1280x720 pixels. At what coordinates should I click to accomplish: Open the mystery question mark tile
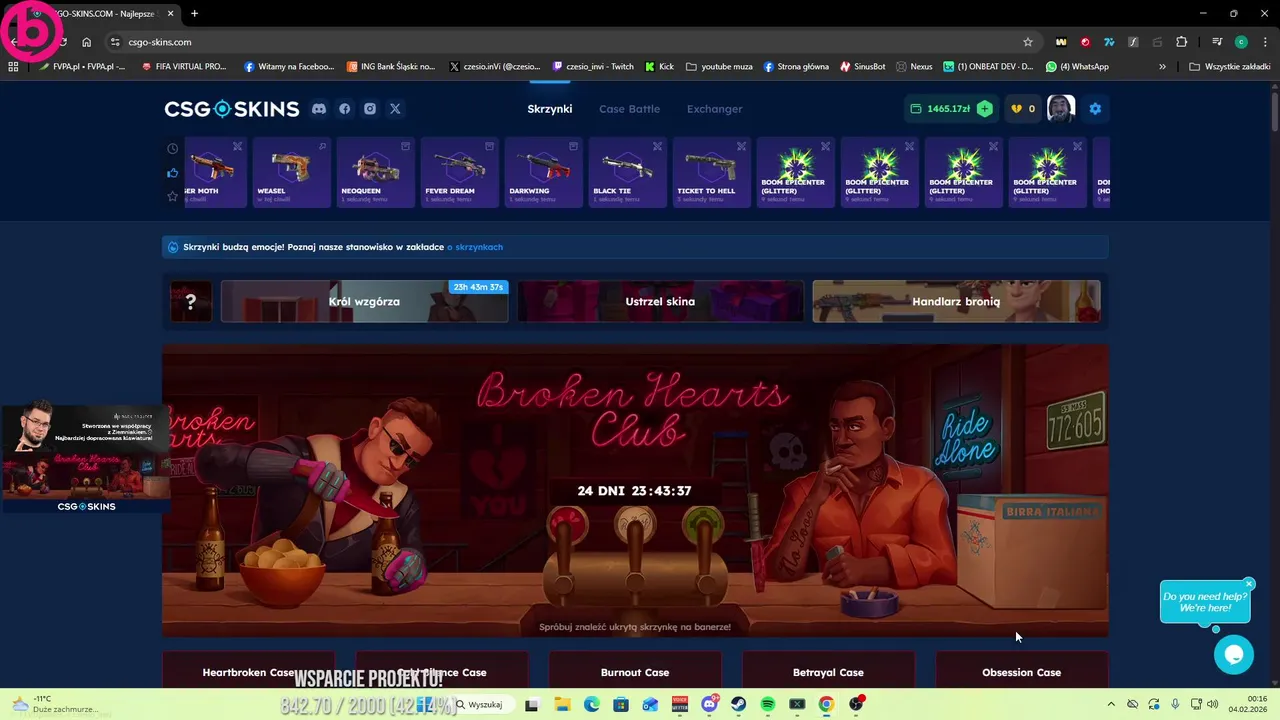click(x=190, y=301)
